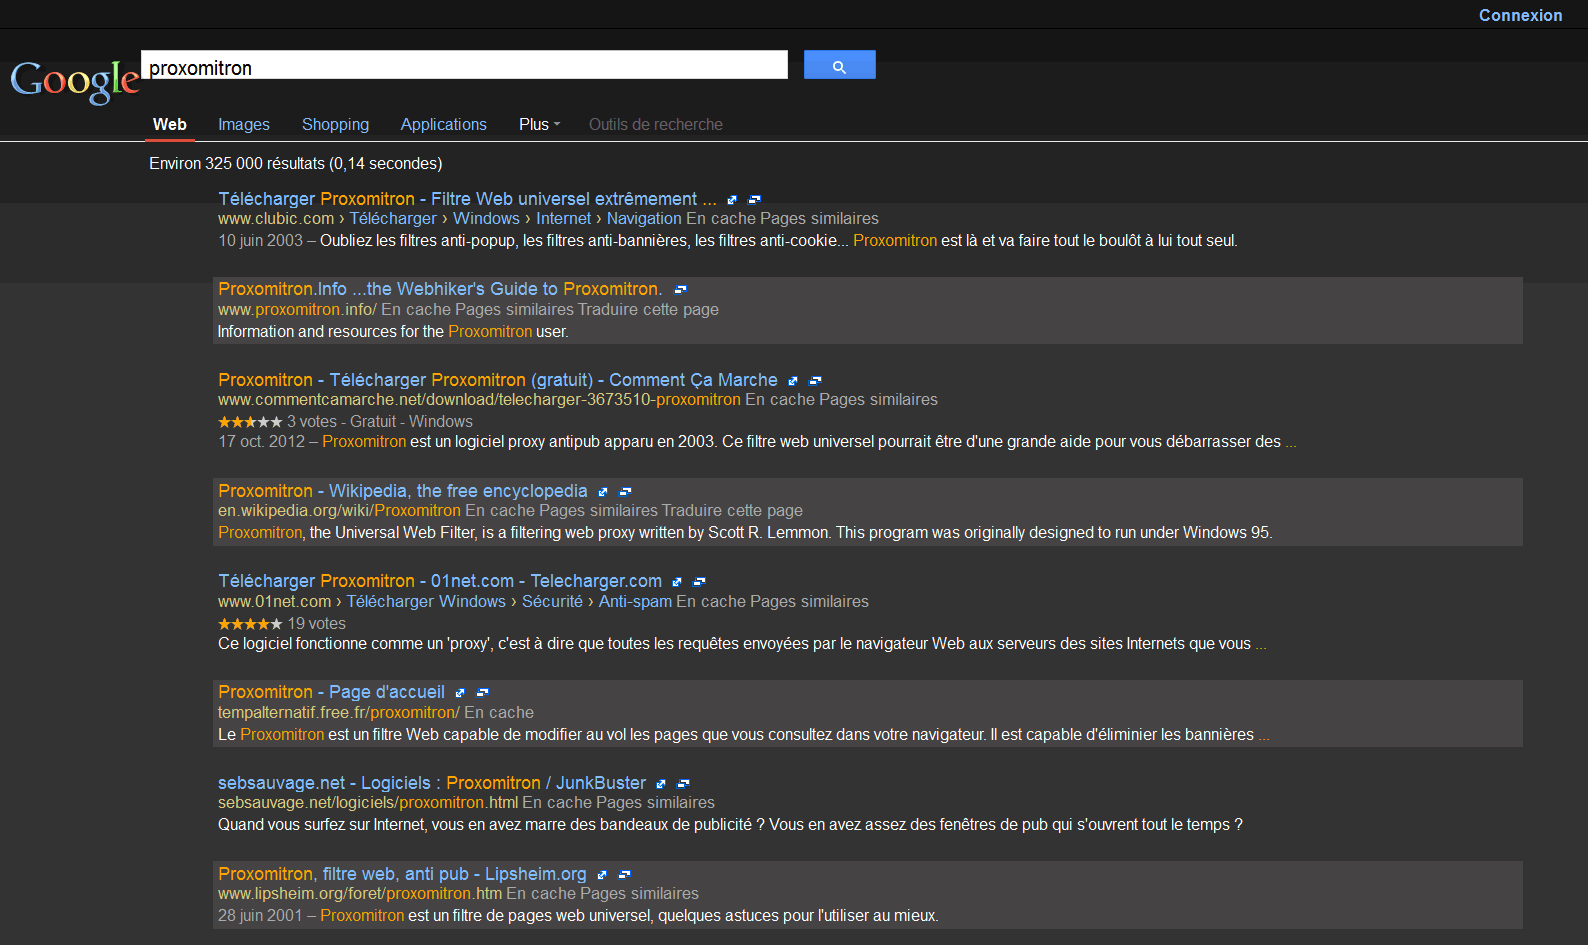This screenshot has width=1588, height=945.
Task: Click arrow icon beside the Comment Ça Marche title
Action: (793, 381)
